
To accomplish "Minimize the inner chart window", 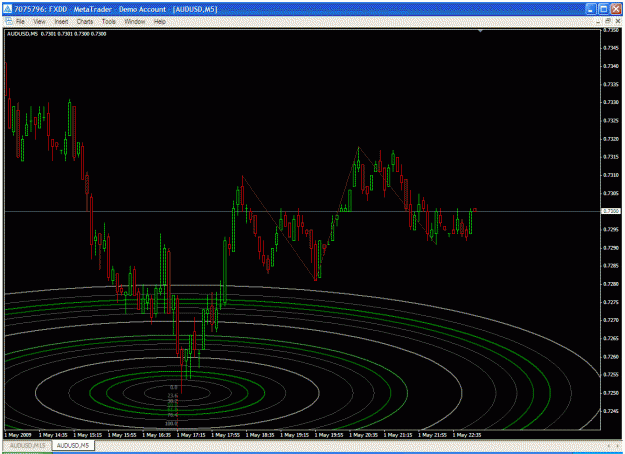I will [599, 21].
